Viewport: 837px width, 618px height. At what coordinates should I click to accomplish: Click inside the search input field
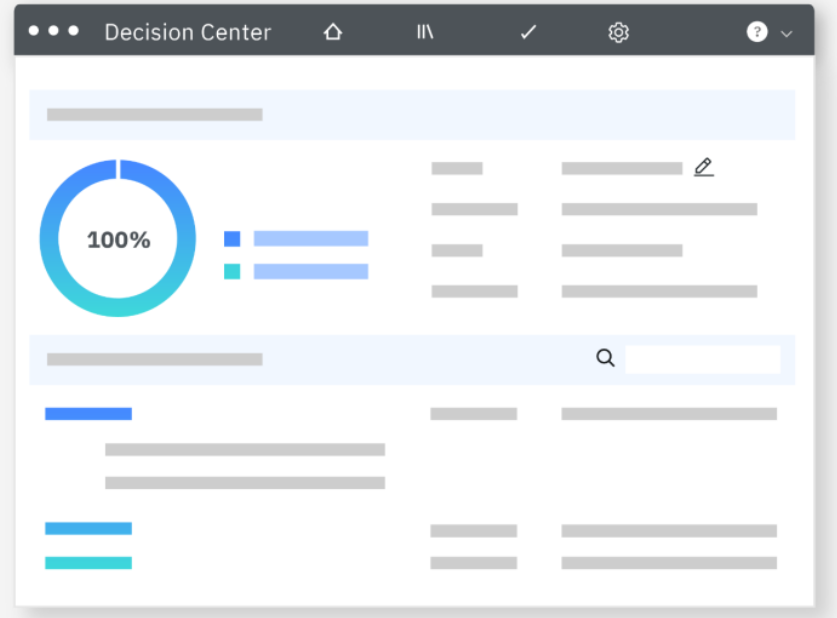pos(702,359)
